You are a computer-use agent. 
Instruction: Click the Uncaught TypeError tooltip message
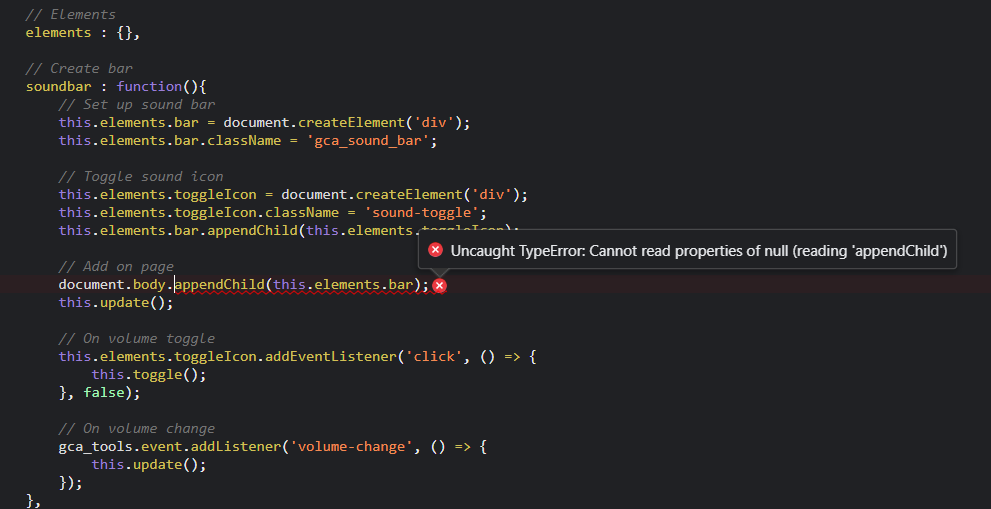699,251
